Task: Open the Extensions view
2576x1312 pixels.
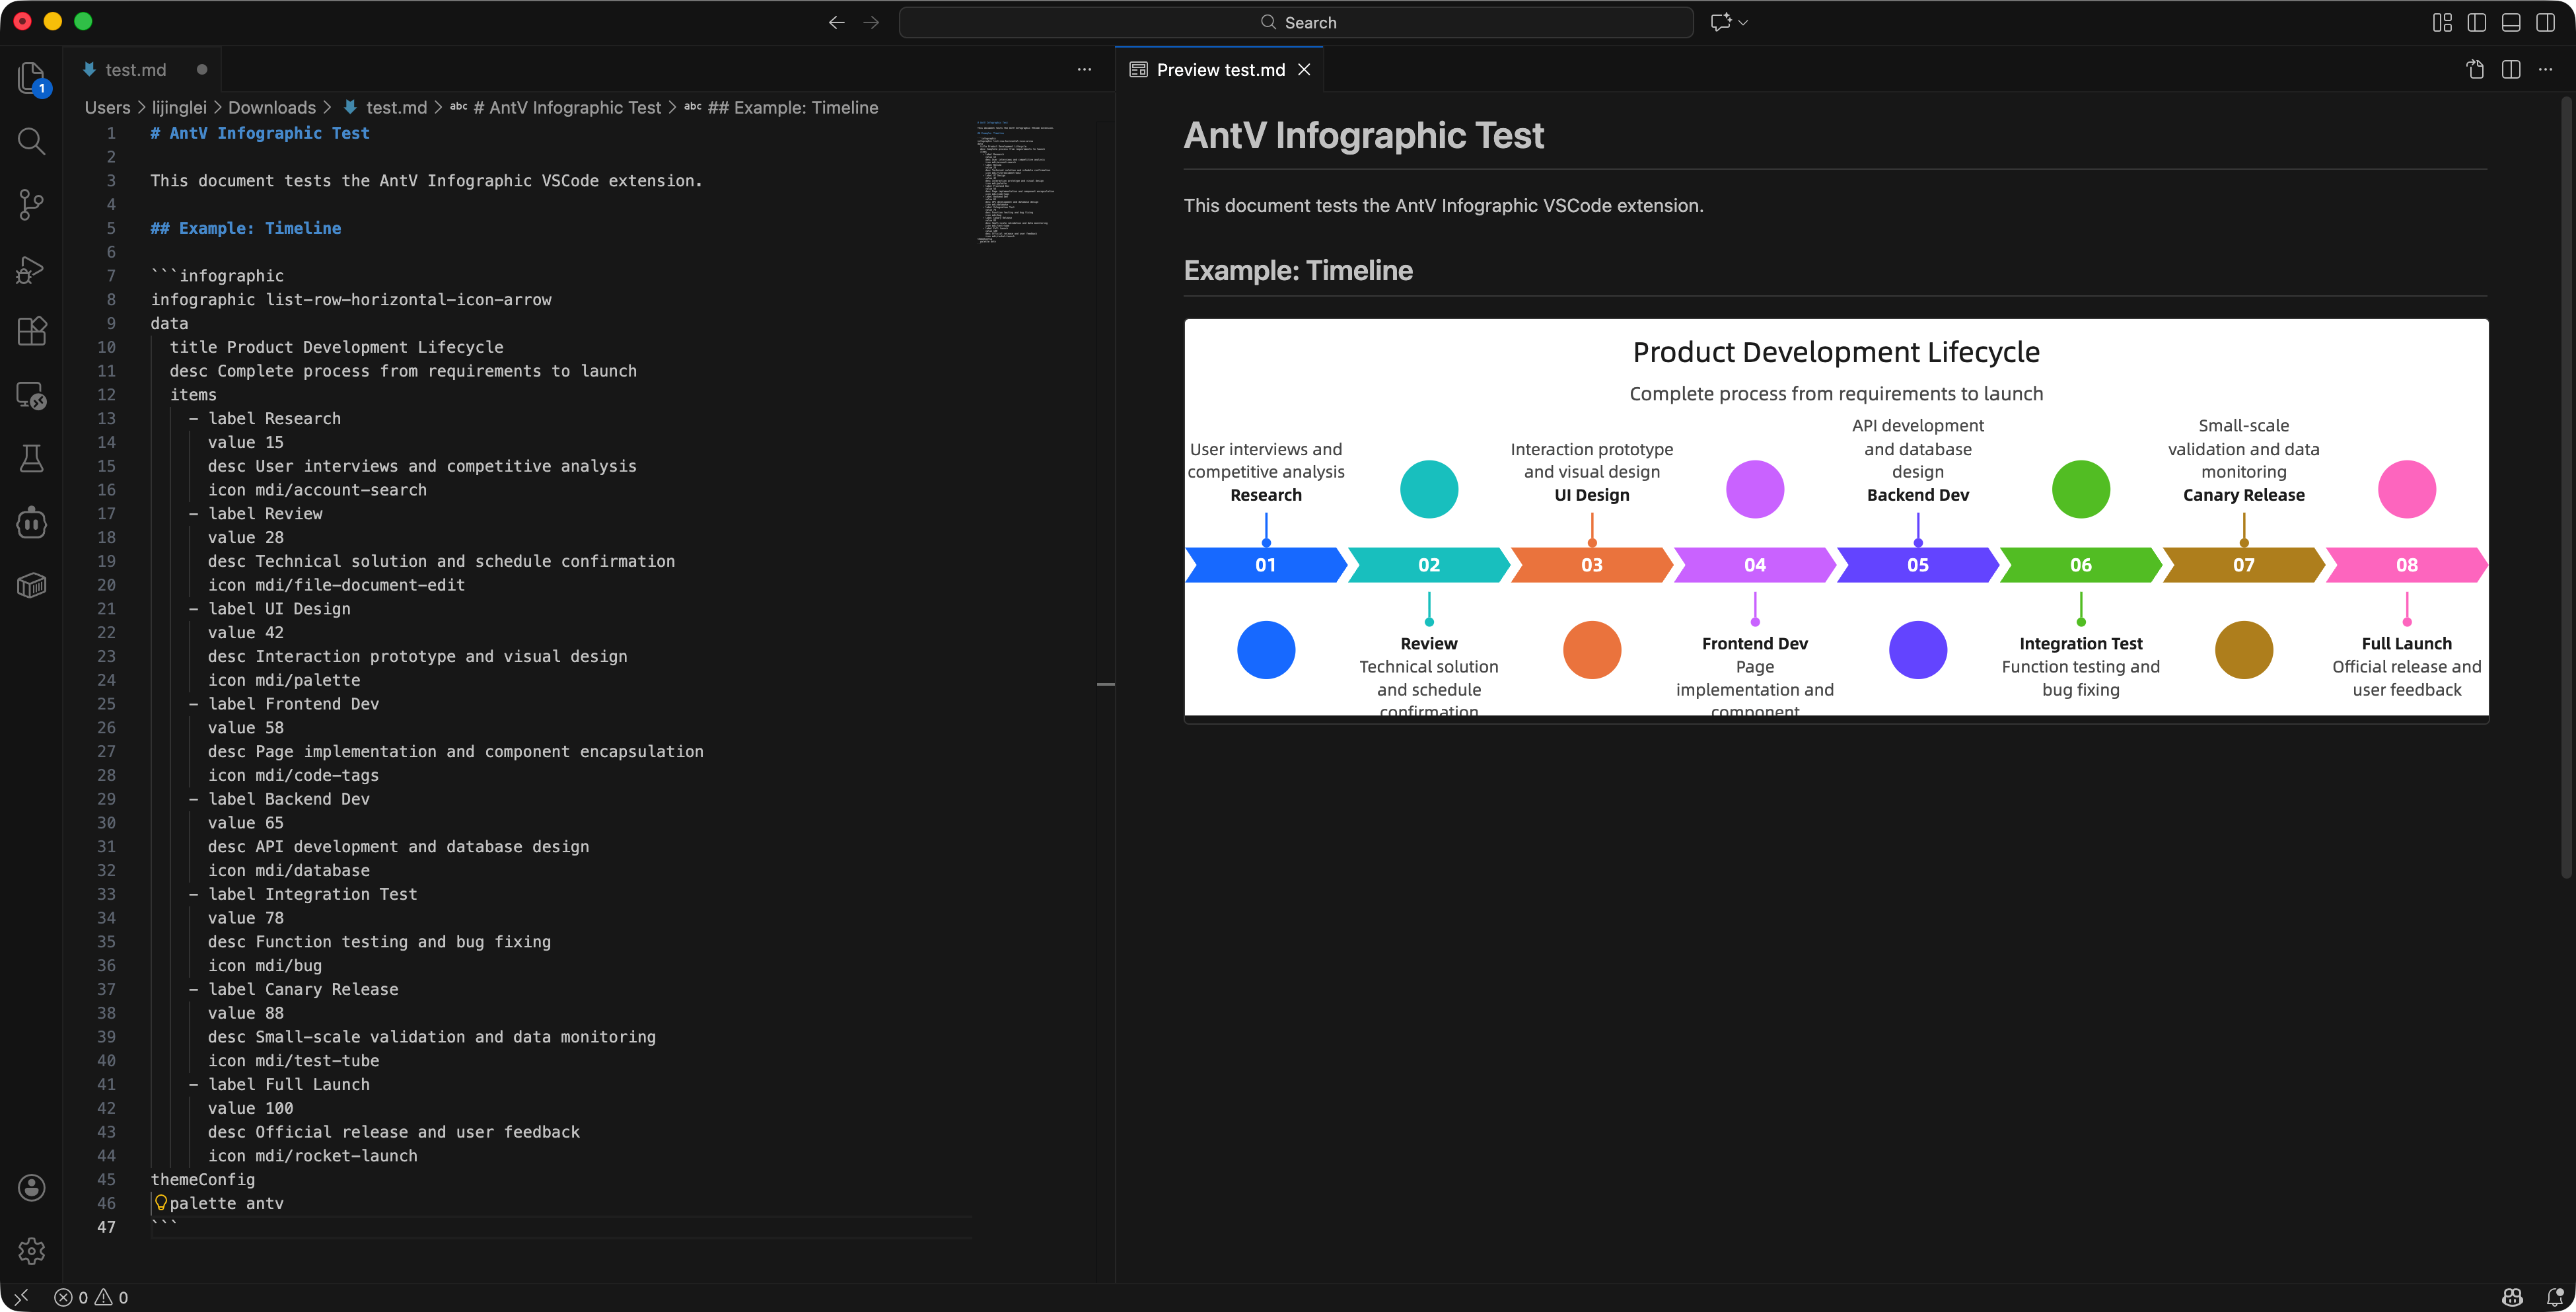Action: 31,331
